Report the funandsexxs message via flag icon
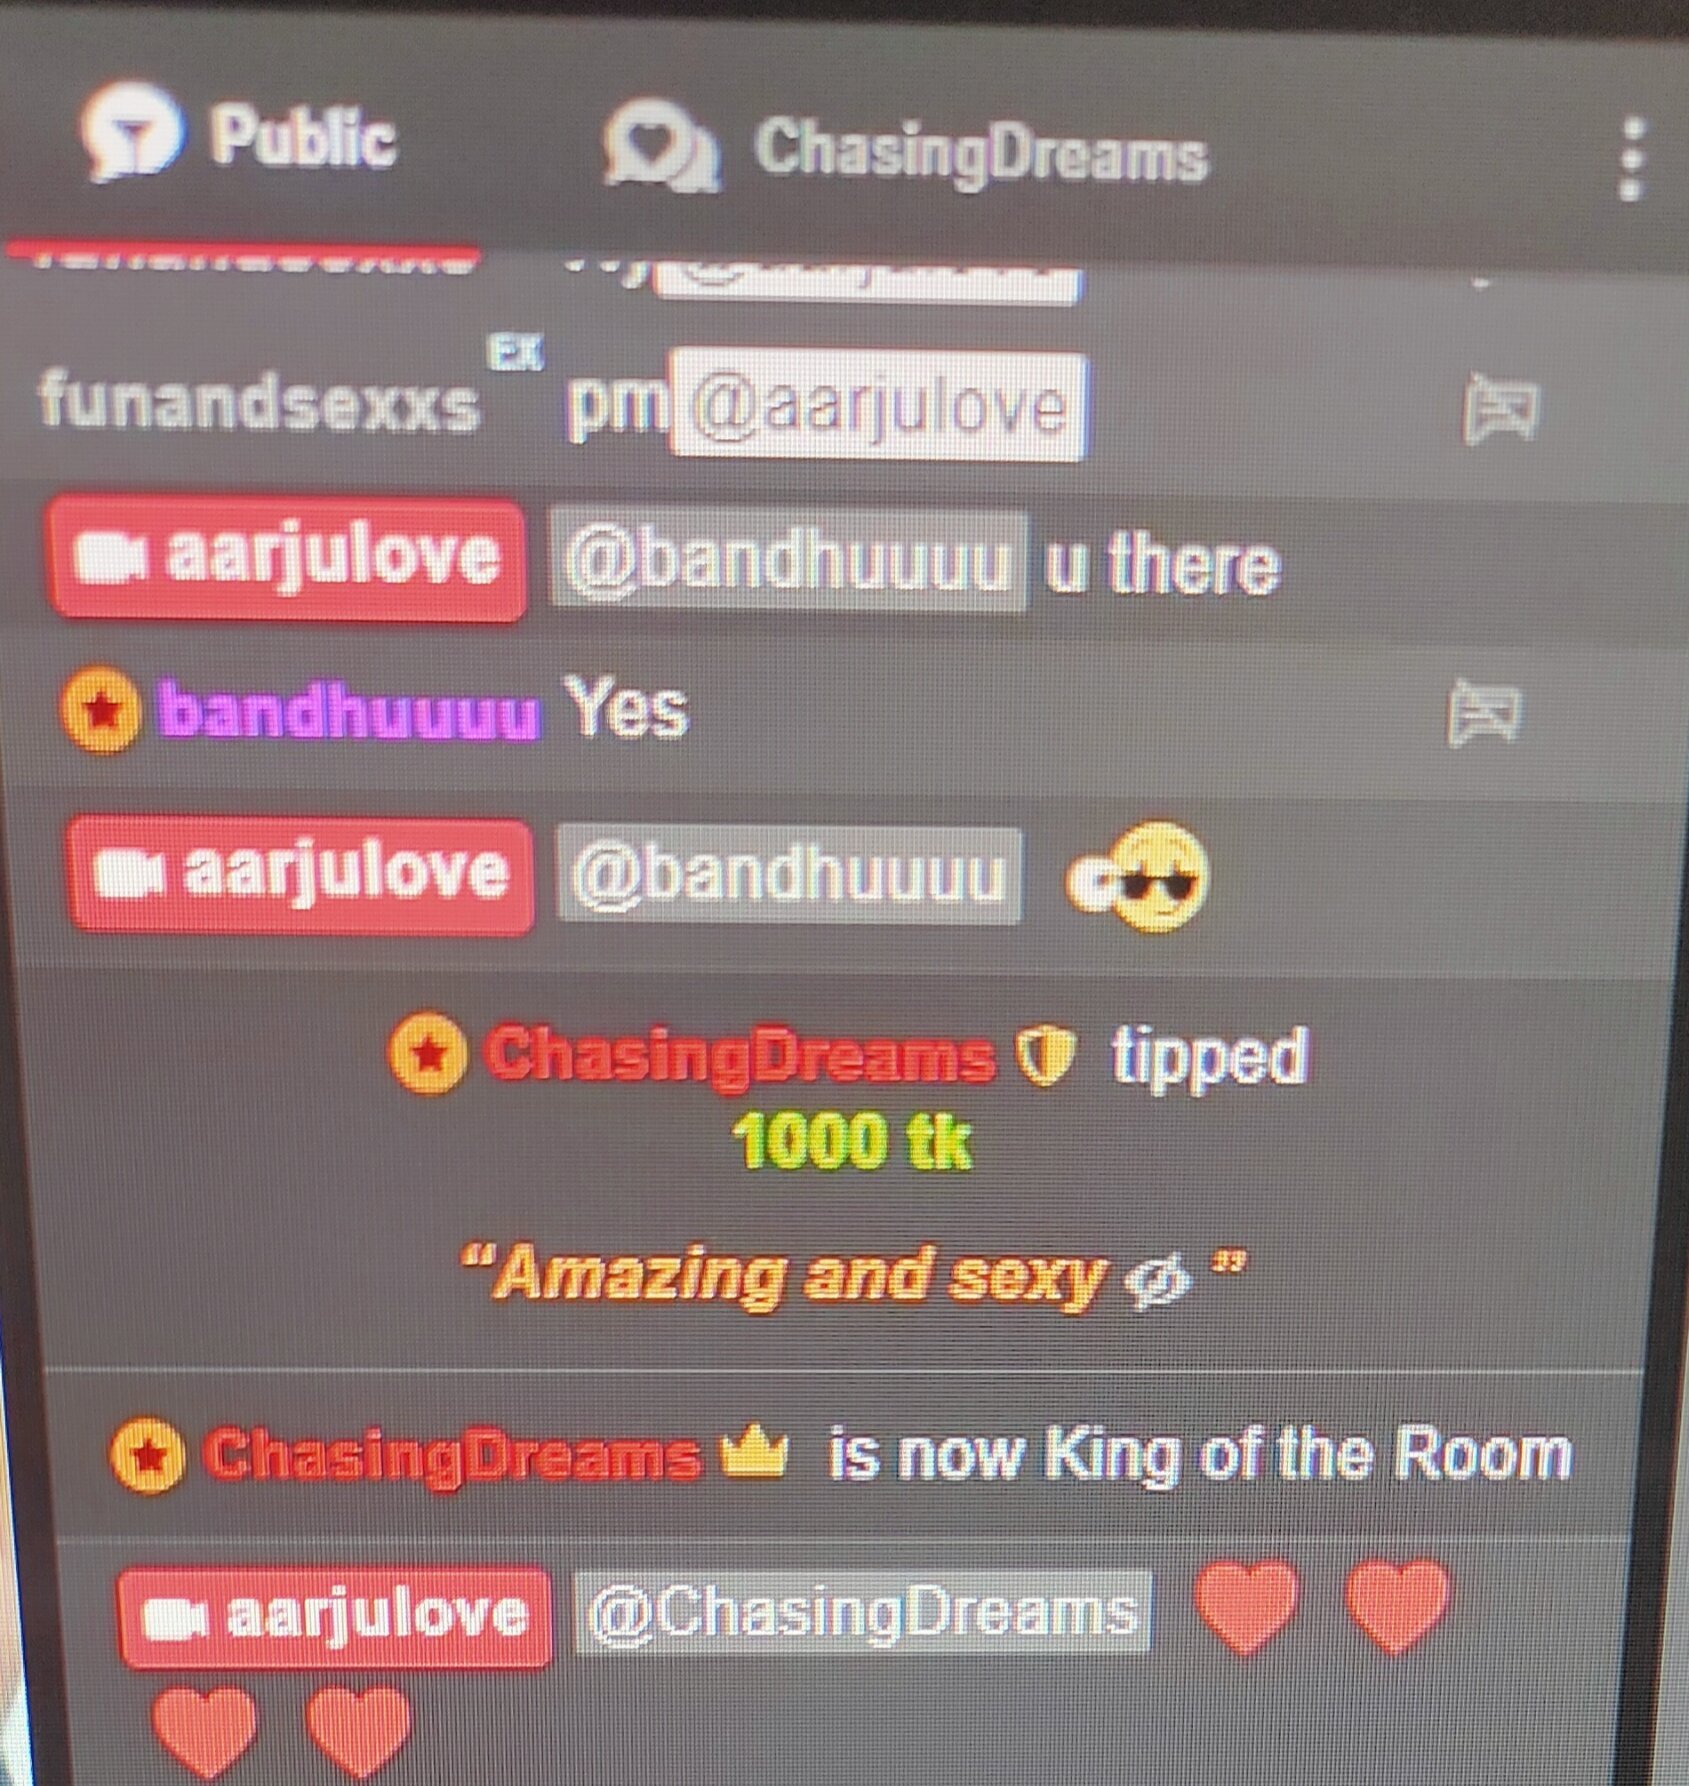Image resolution: width=1689 pixels, height=1786 pixels. tap(1500, 408)
